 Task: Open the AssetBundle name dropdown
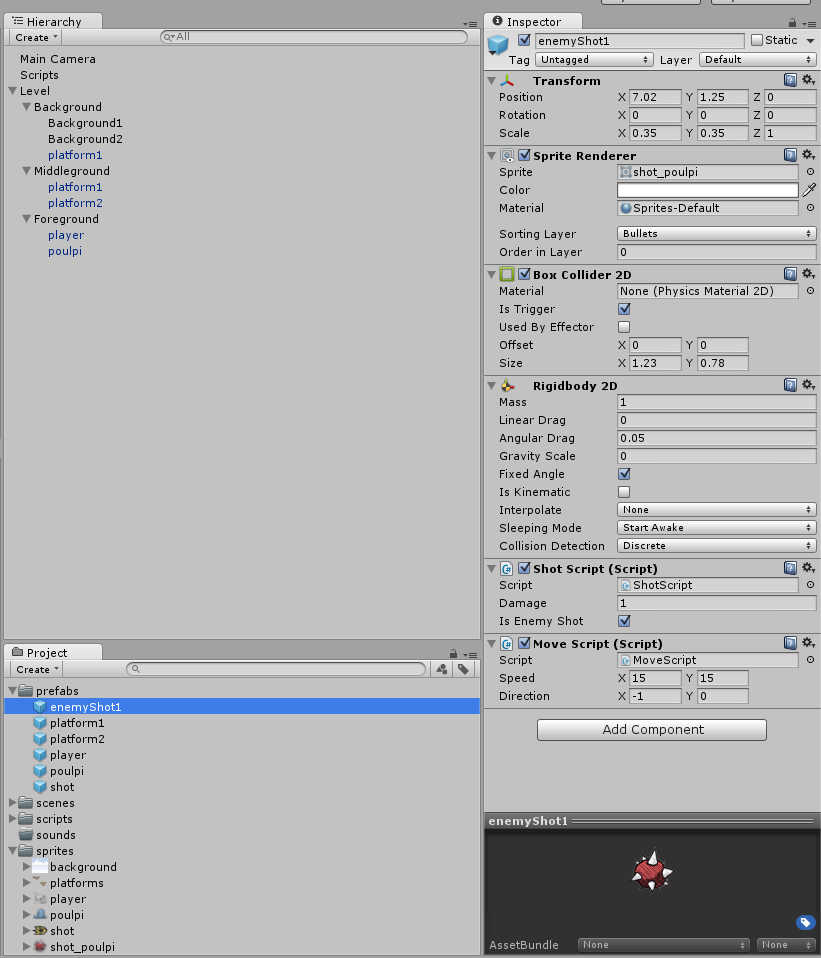(x=663, y=945)
